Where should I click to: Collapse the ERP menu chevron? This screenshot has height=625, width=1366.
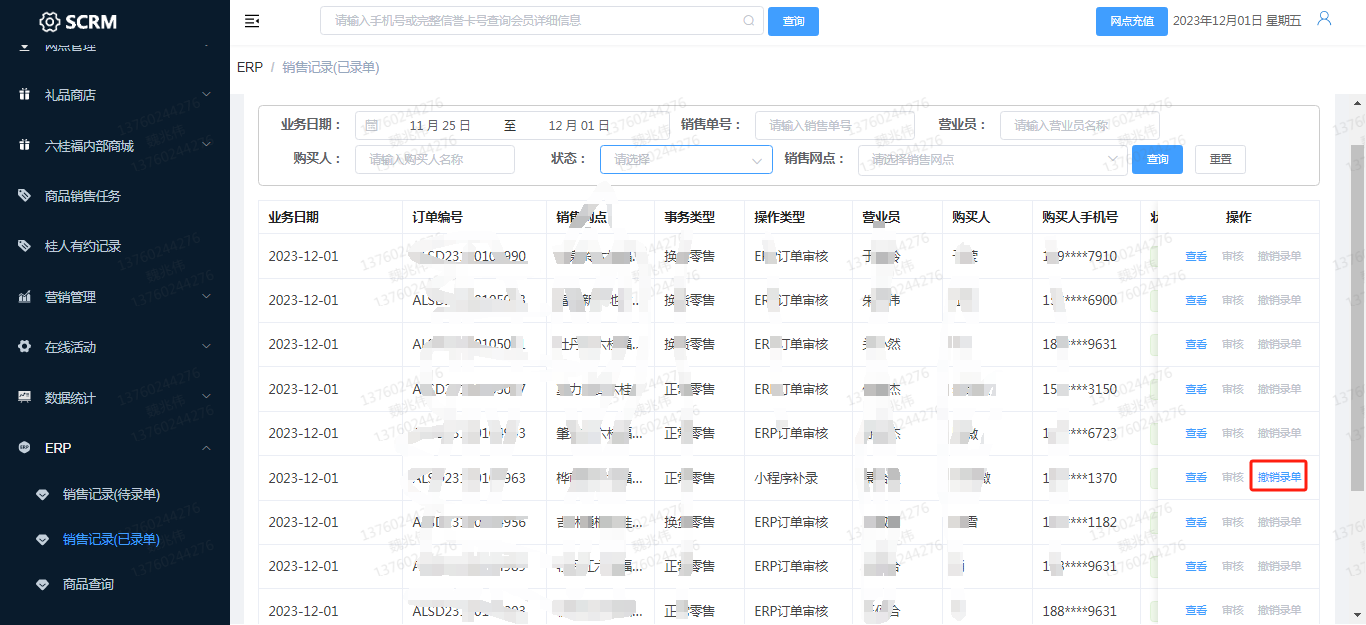pos(207,448)
